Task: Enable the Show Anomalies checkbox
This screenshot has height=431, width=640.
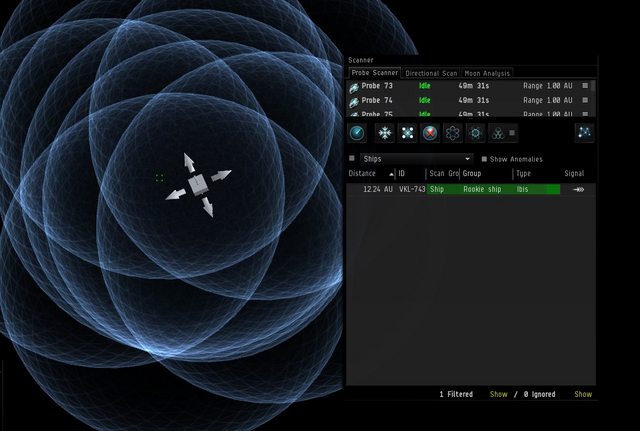Action: pyautogui.click(x=484, y=159)
